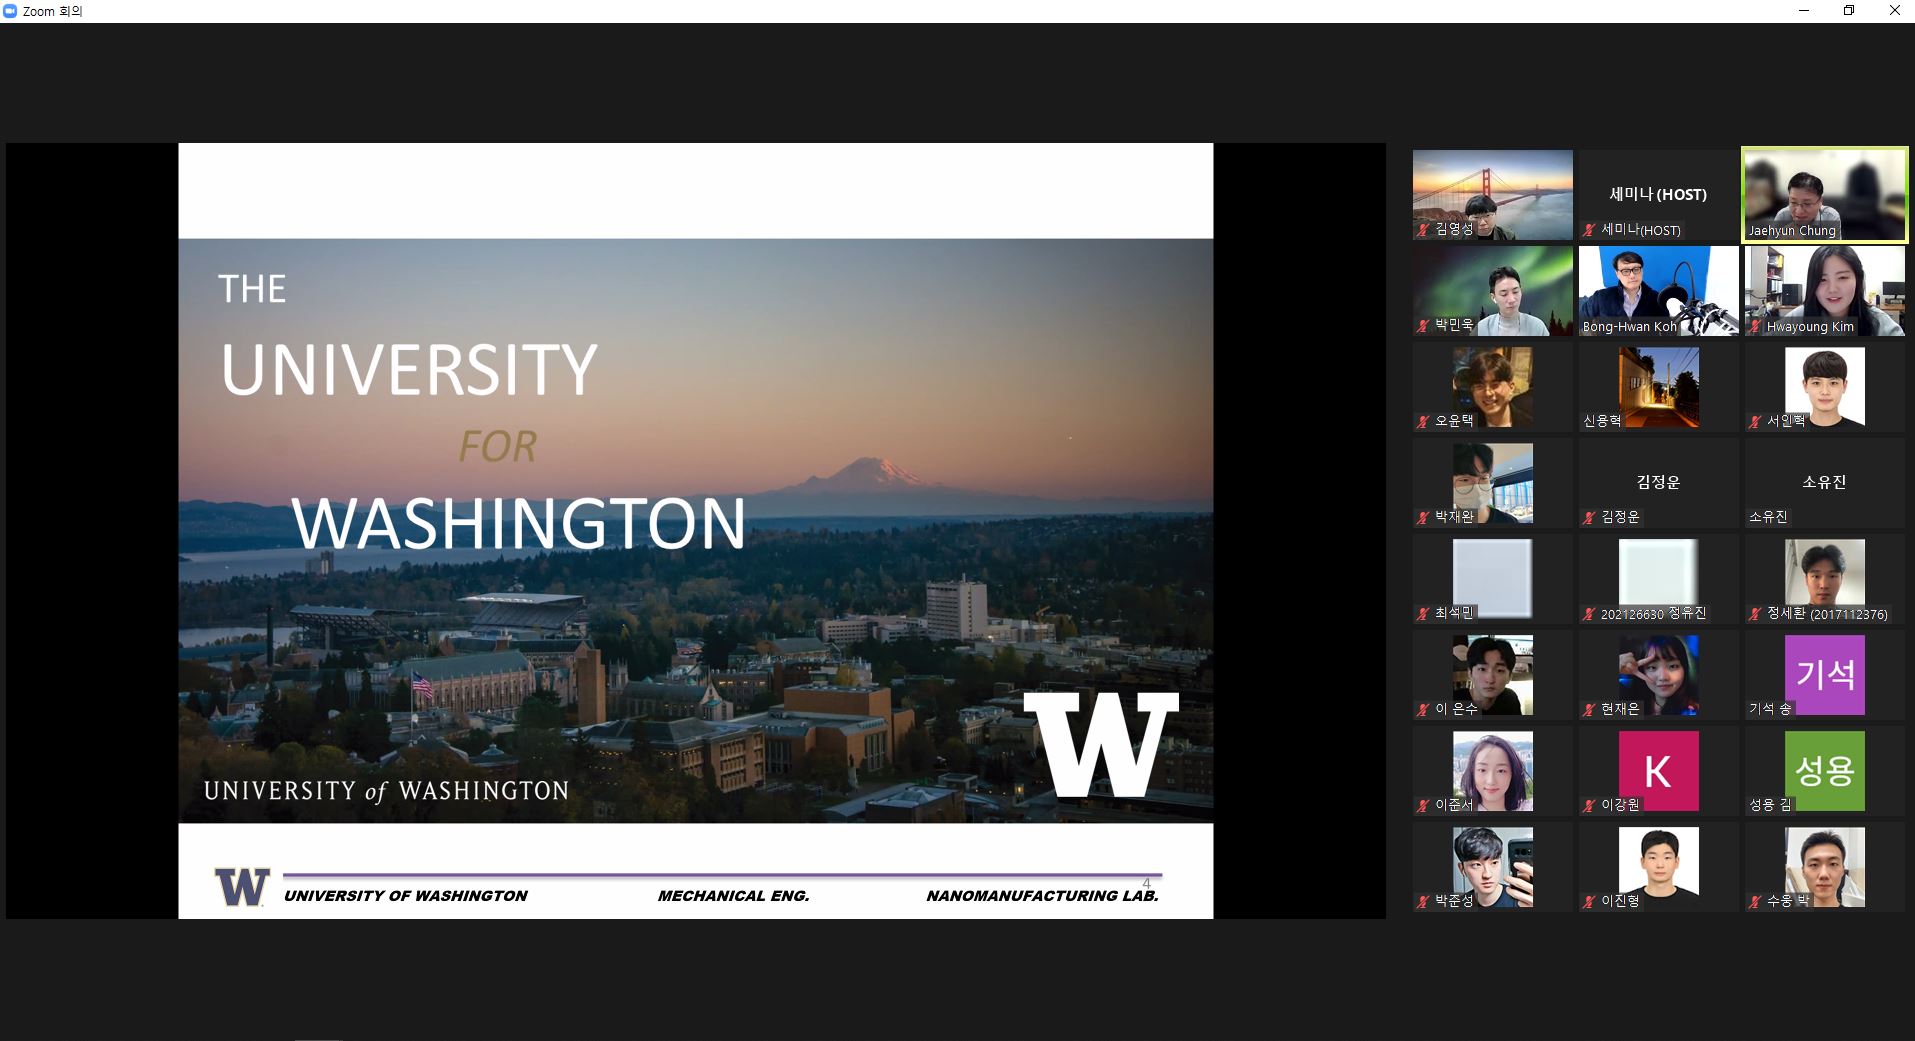Select 박민욱's aurora background video tile
This screenshot has height=1041, width=1915.
(1493, 291)
